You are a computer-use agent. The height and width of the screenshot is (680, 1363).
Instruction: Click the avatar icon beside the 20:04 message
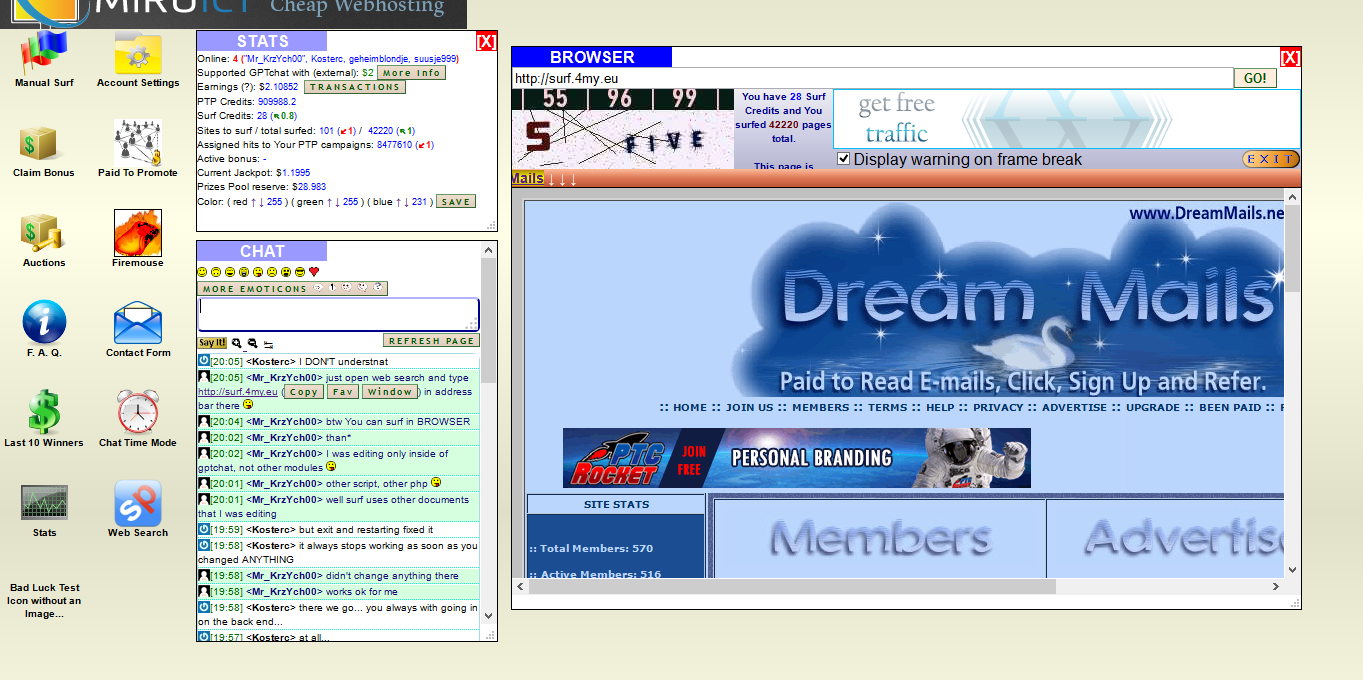pos(204,421)
